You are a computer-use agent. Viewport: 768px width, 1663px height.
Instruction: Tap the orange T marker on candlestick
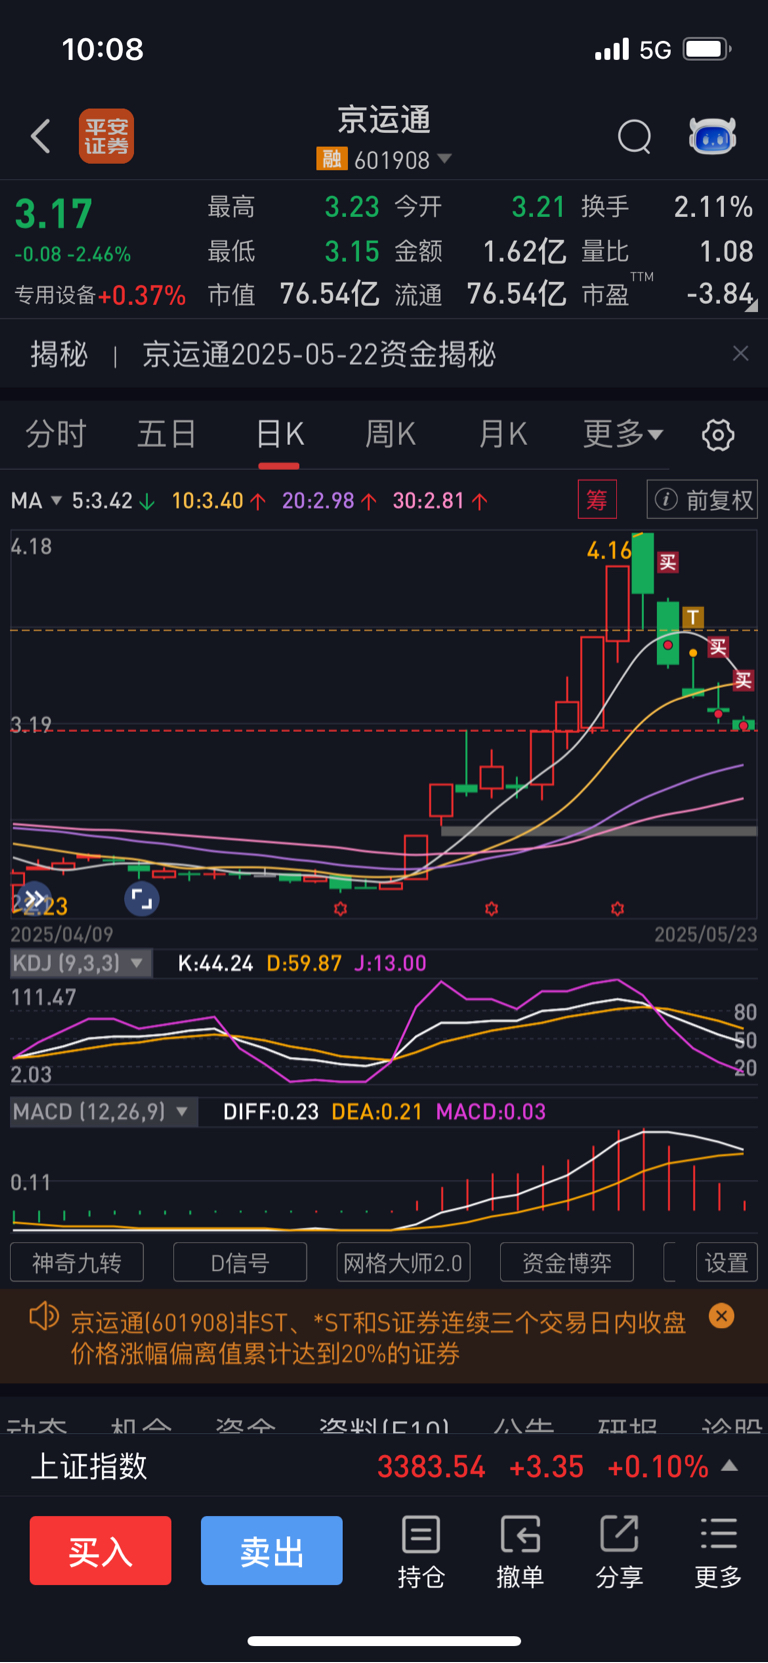tap(692, 617)
